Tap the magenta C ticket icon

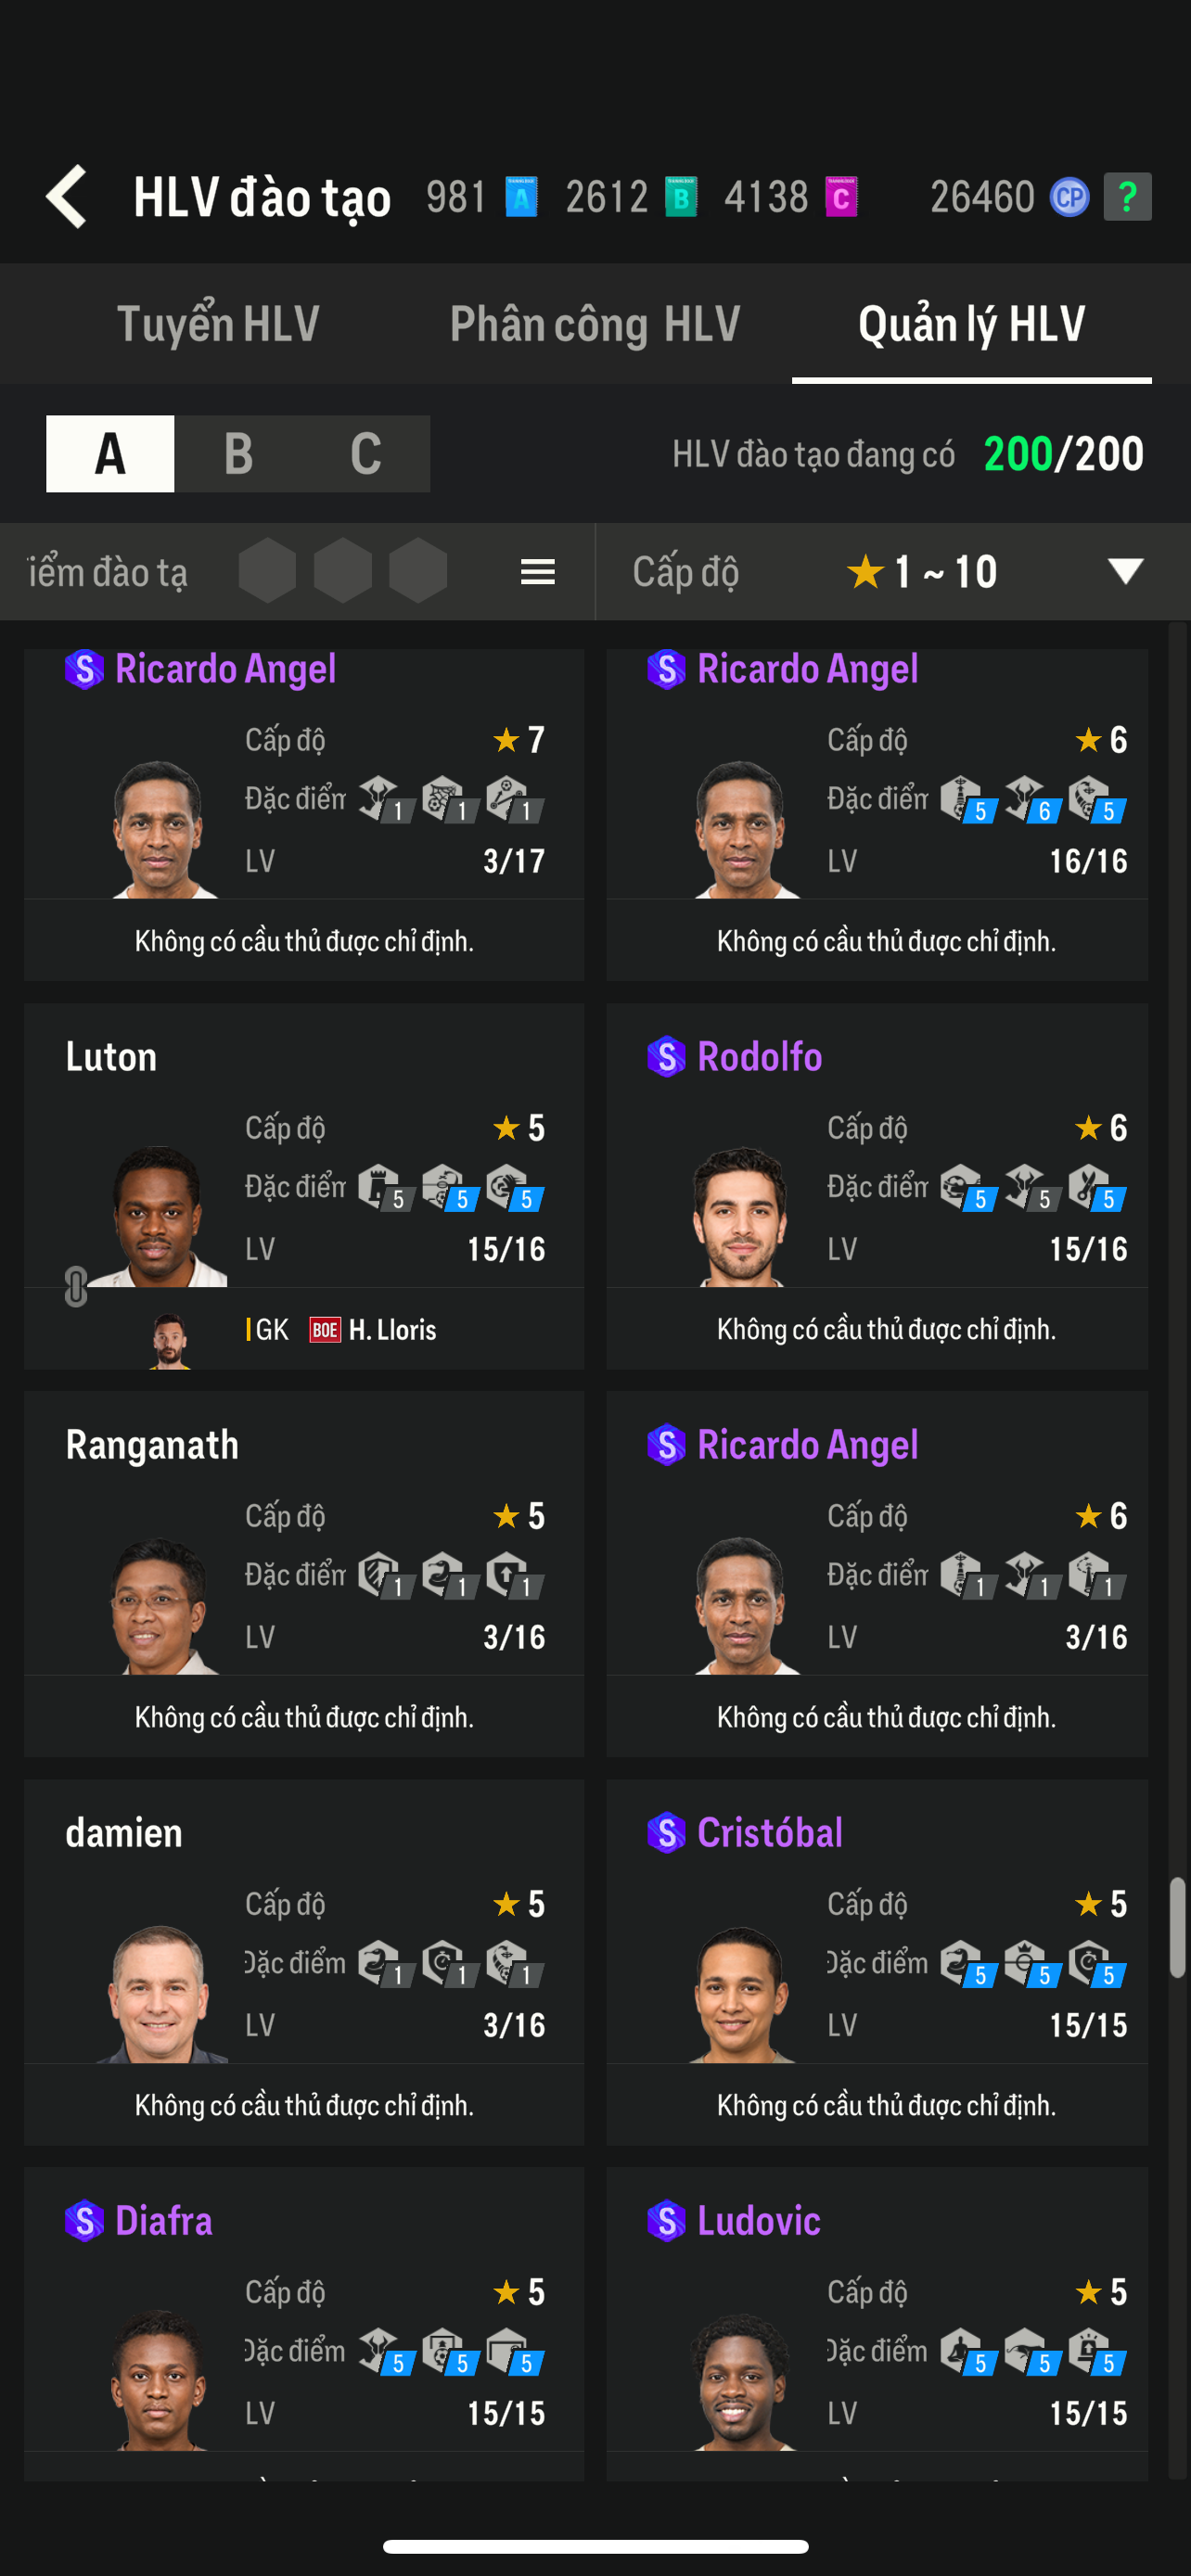841,196
